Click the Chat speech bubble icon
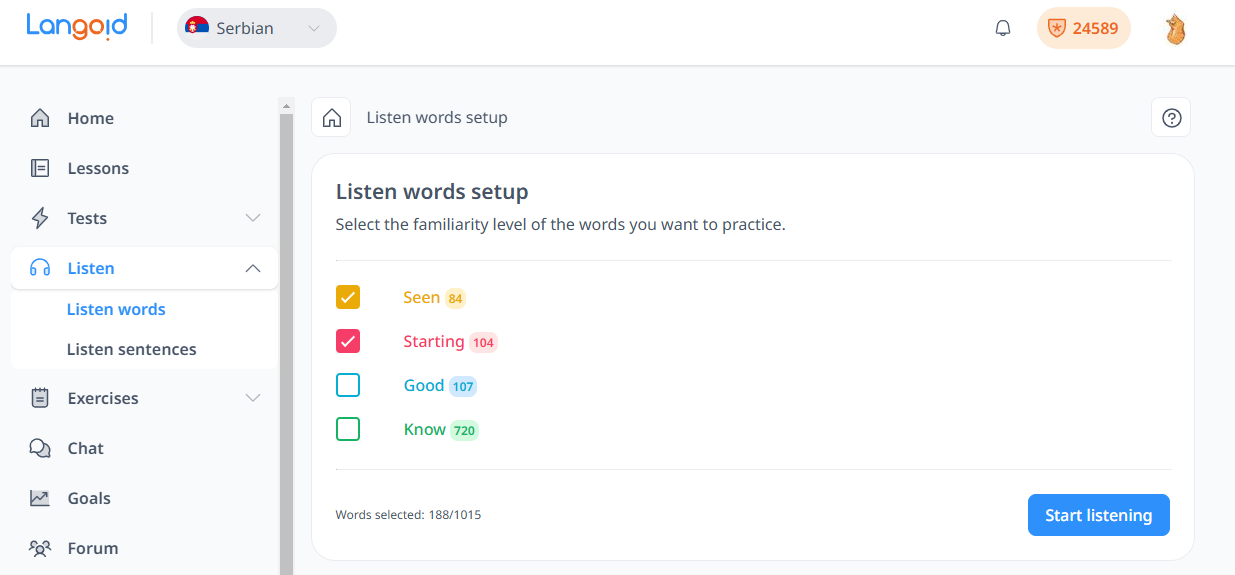The width and height of the screenshot is (1235, 575). (x=40, y=448)
